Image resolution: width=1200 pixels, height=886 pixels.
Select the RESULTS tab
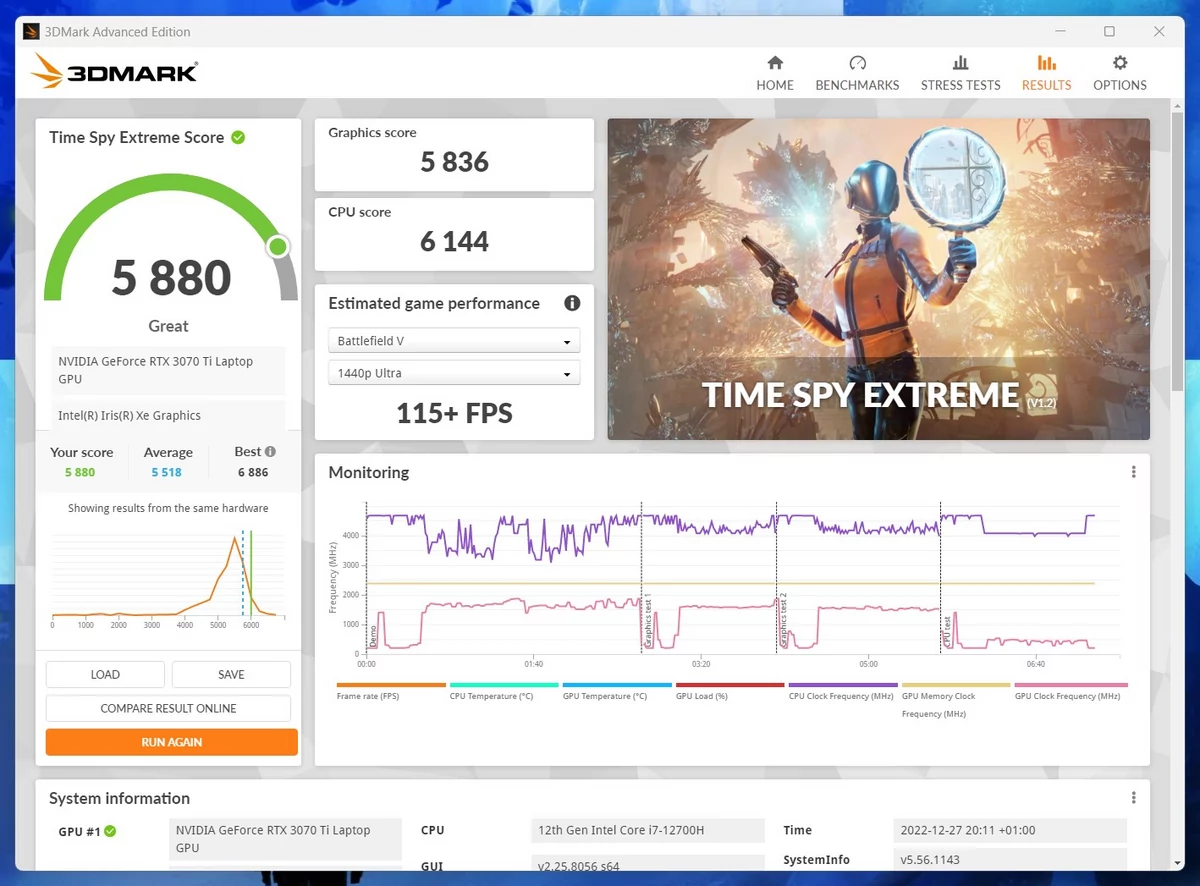pos(1046,73)
